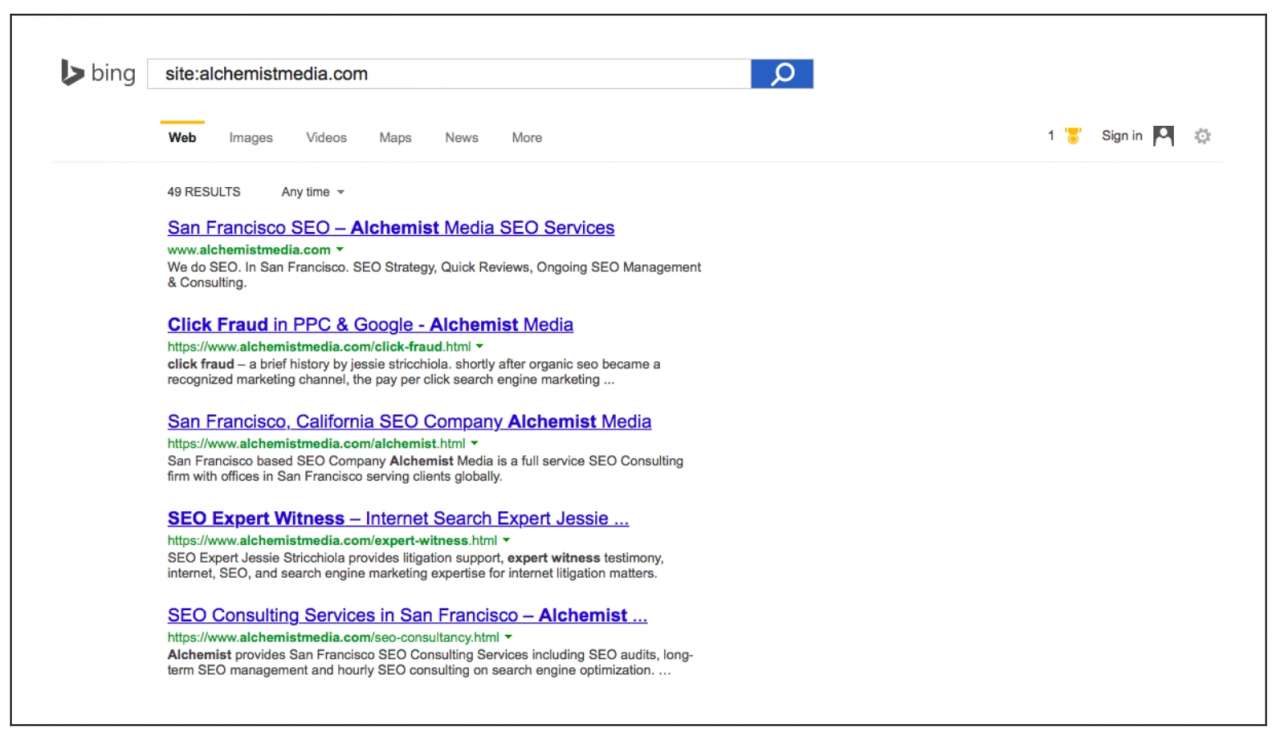Image resolution: width=1280 pixels, height=736 pixels.
Task: Open the Maps tab
Action: pyautogui.click(x=395, y=138)
